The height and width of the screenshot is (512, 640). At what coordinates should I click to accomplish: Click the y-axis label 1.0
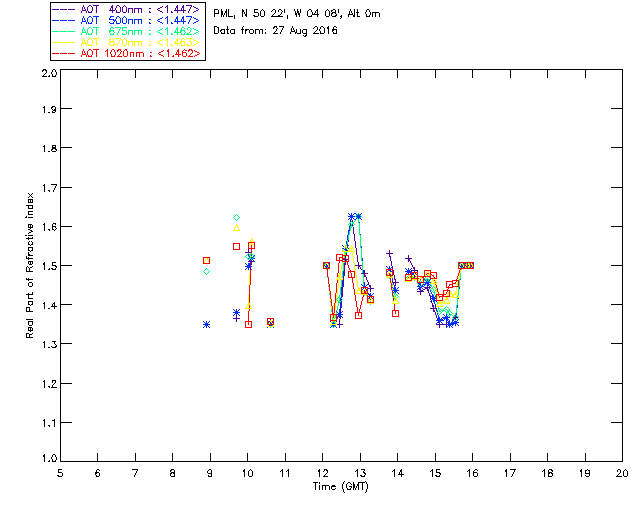pyautogui.click(x=49, y=459)
